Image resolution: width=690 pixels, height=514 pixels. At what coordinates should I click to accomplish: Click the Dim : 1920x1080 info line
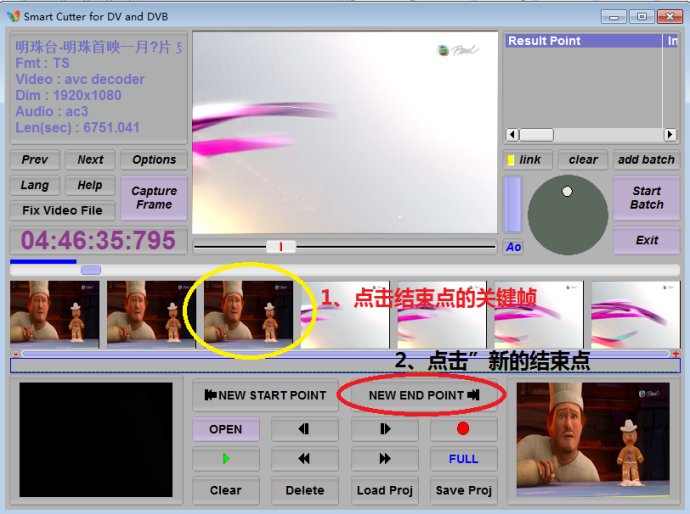tap(68, 95)
